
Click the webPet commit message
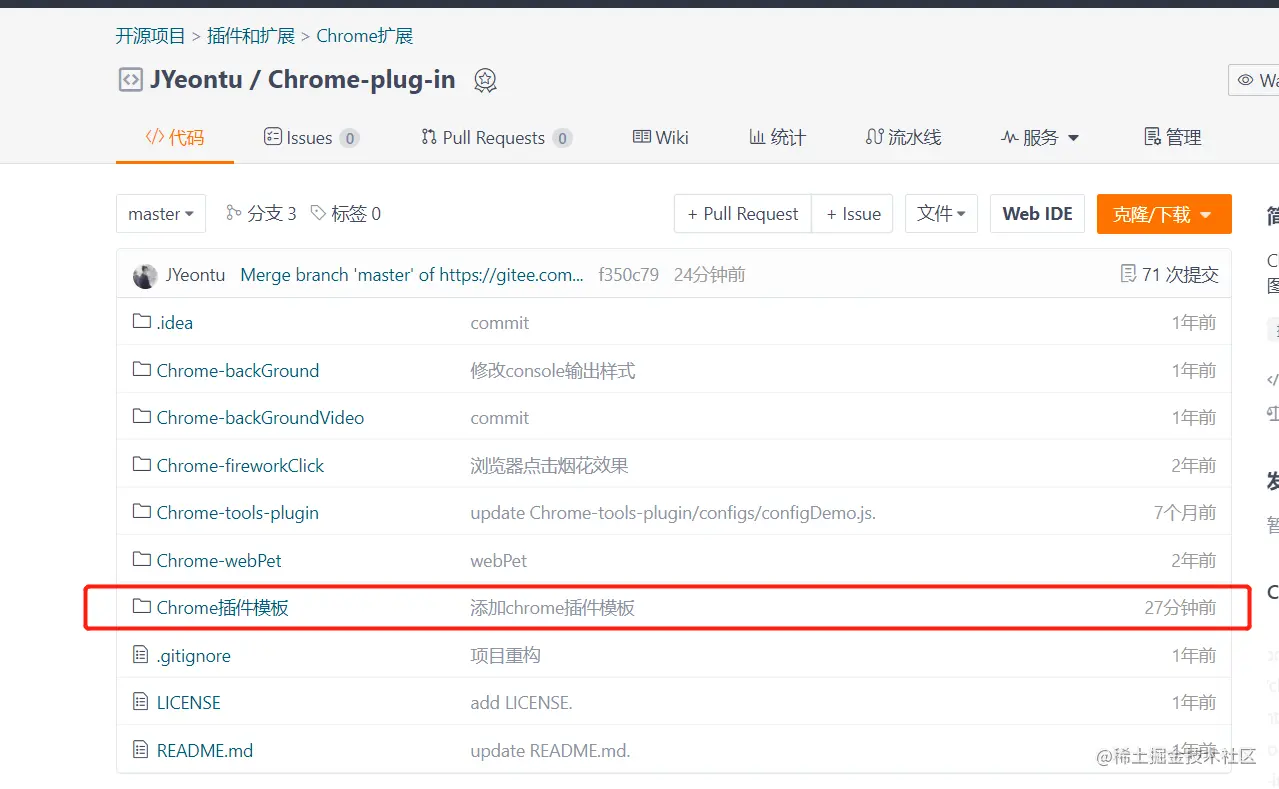[499, 561]
